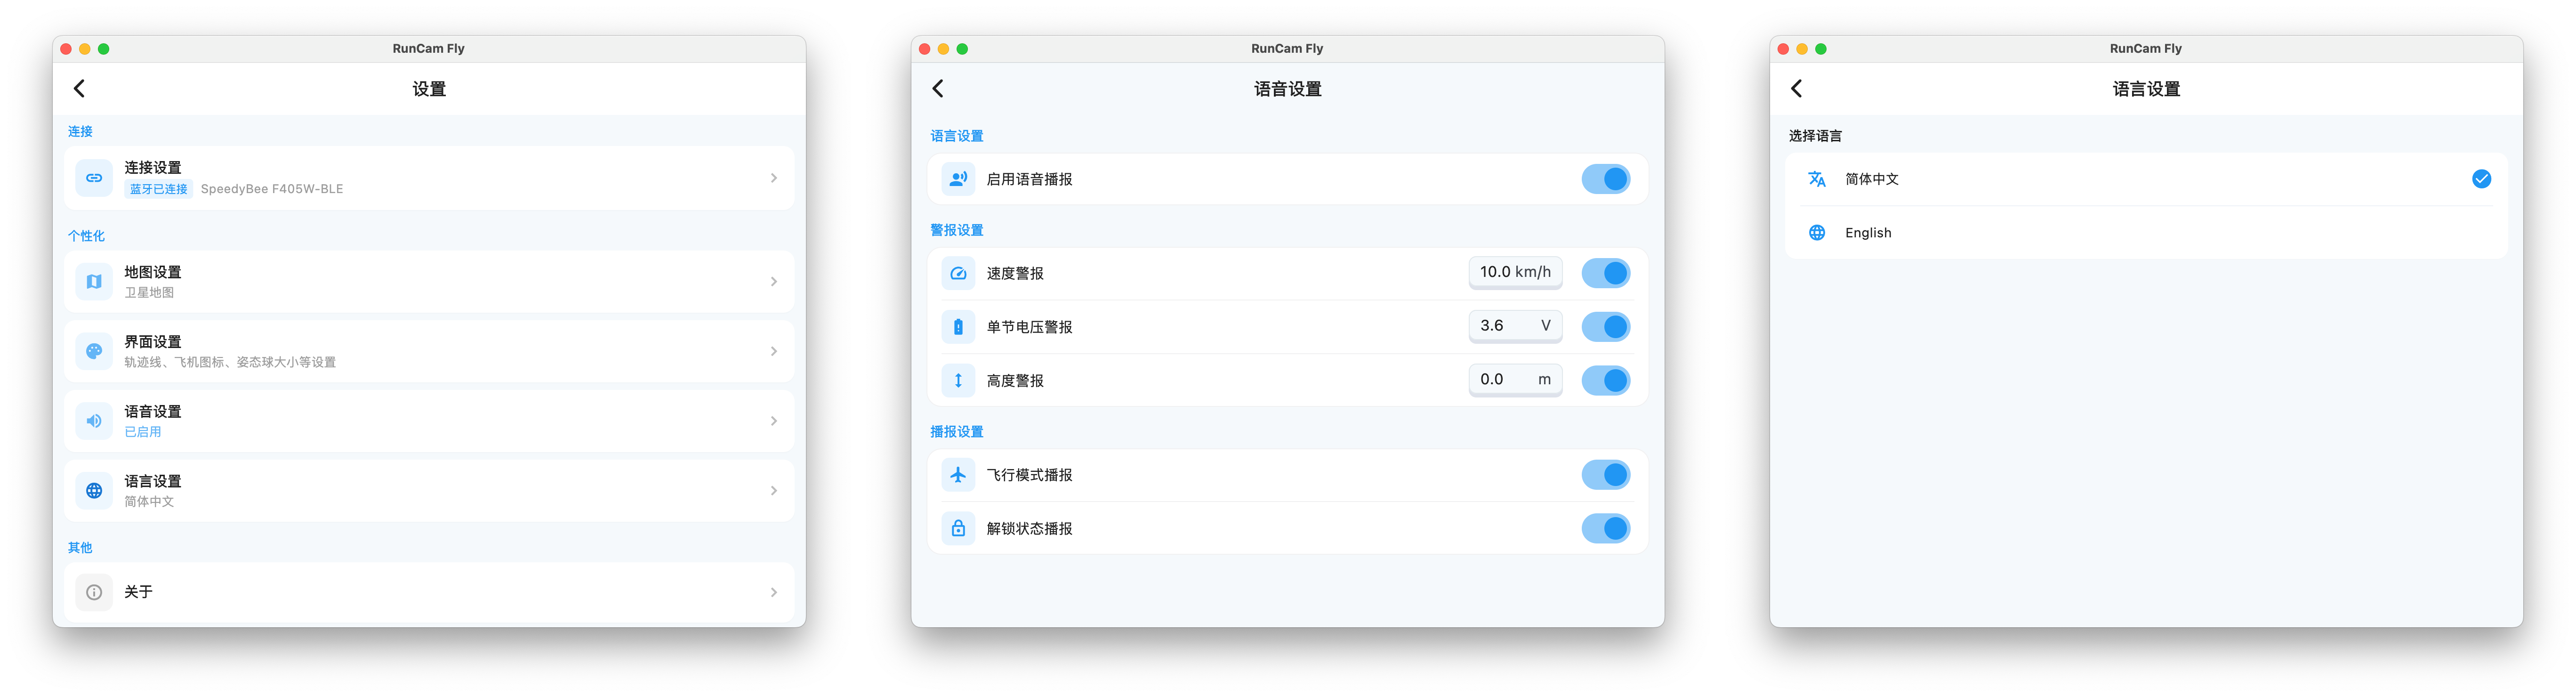Disable 启用语音播报 toggle
The width and height of the screenshot is (2576, 697).
click(1606, 178)
